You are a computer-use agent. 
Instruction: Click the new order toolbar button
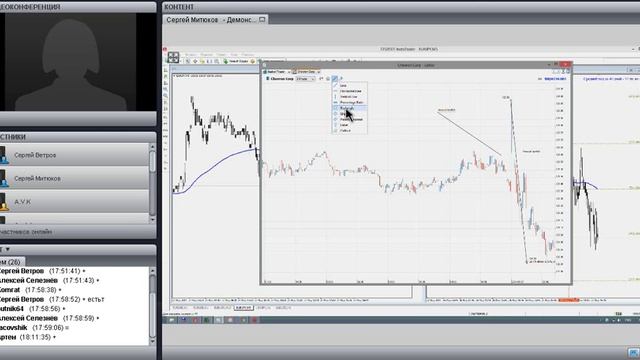(x=237, y=61)
